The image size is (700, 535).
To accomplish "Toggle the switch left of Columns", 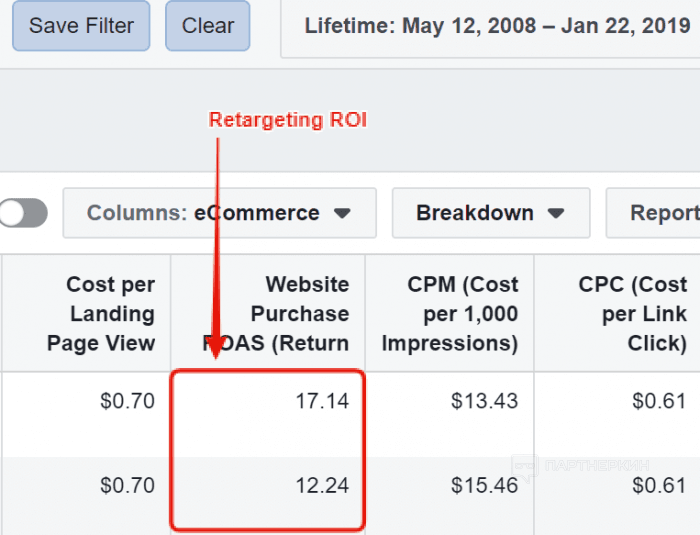I will pyautogui.click(x=24, y=213).
